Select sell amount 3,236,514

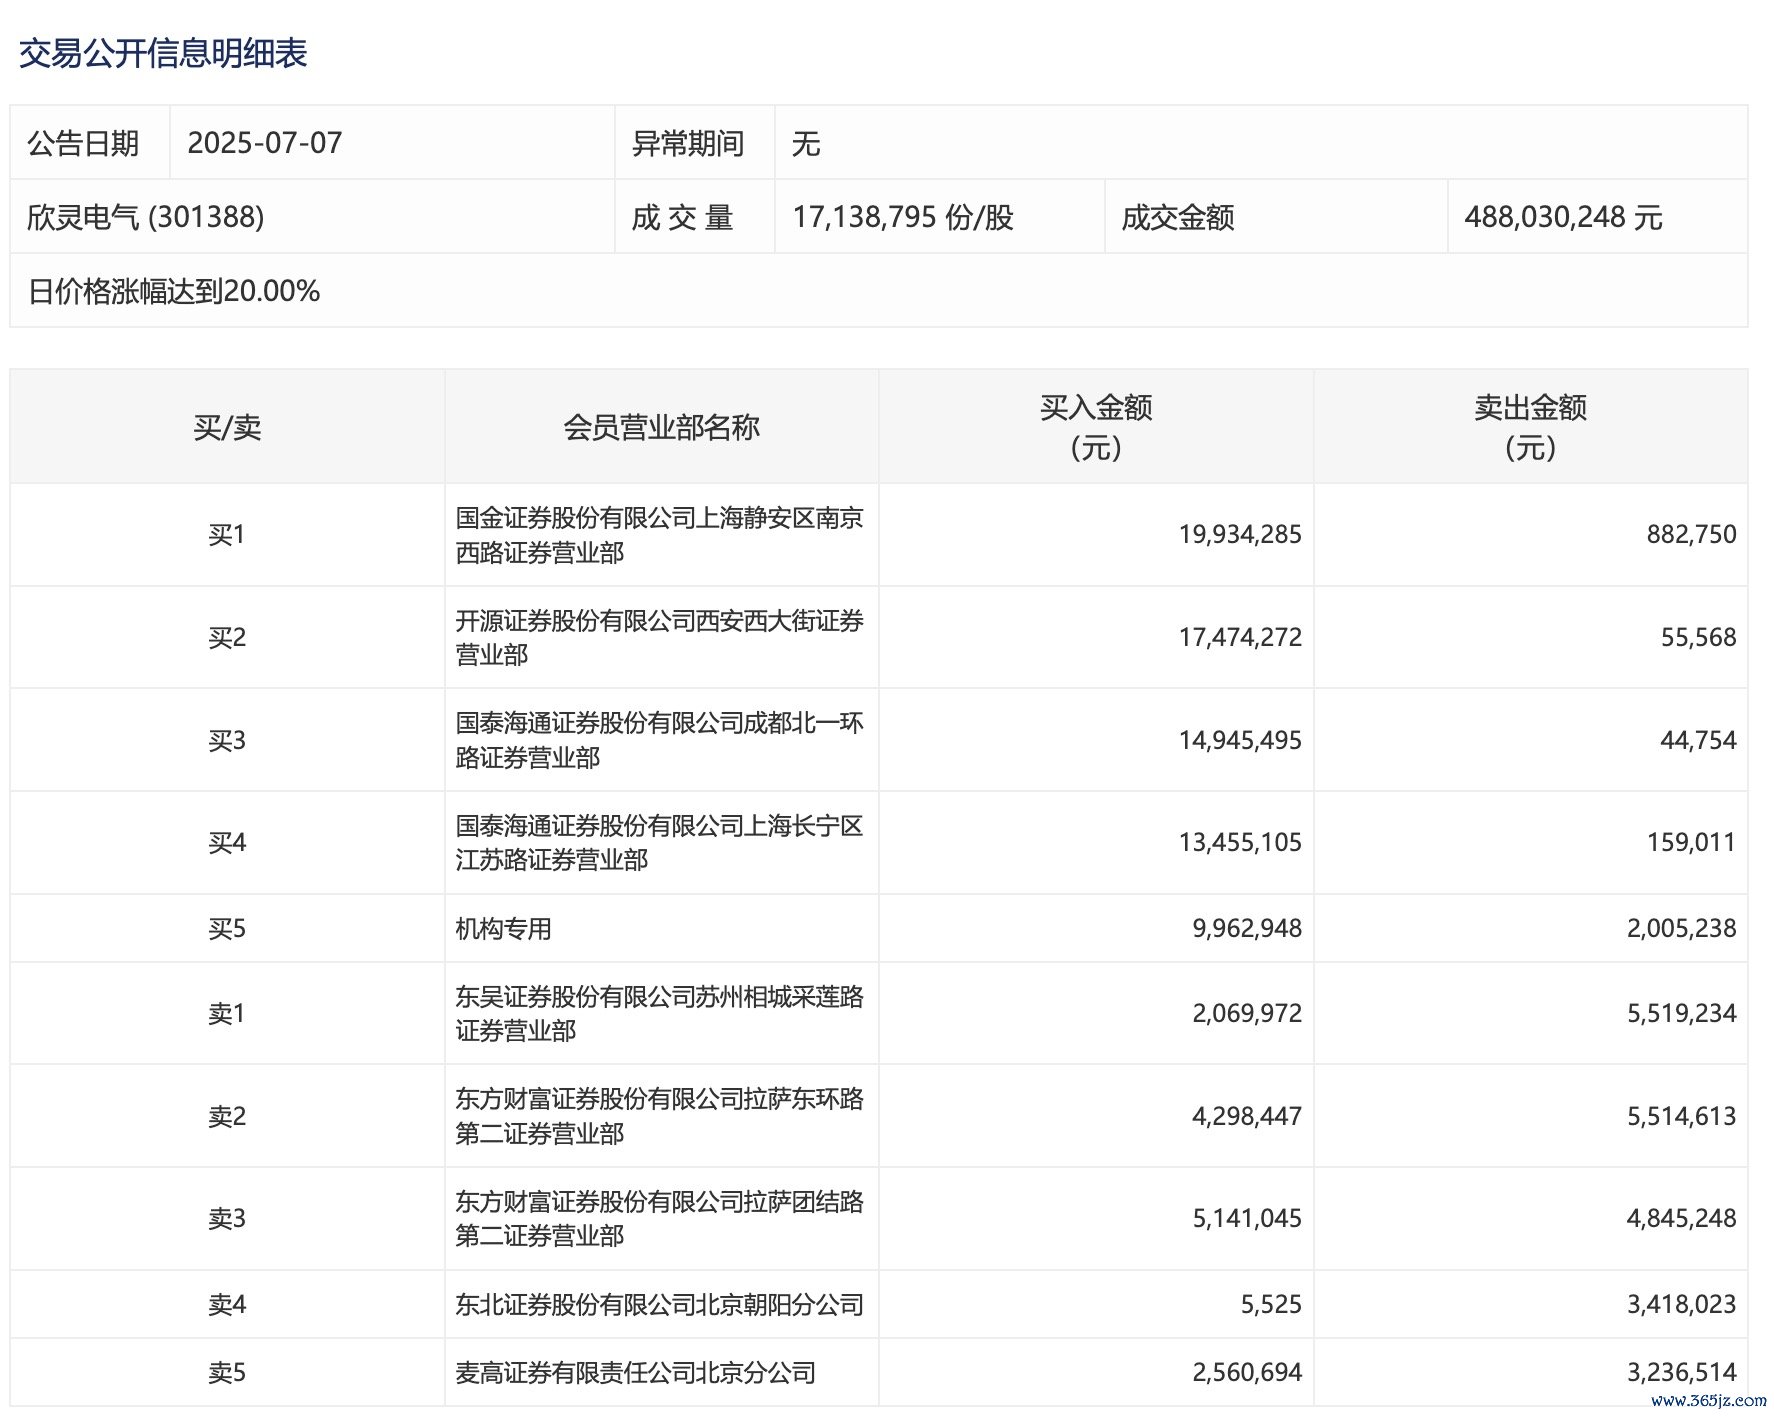click(1682, 1373)
